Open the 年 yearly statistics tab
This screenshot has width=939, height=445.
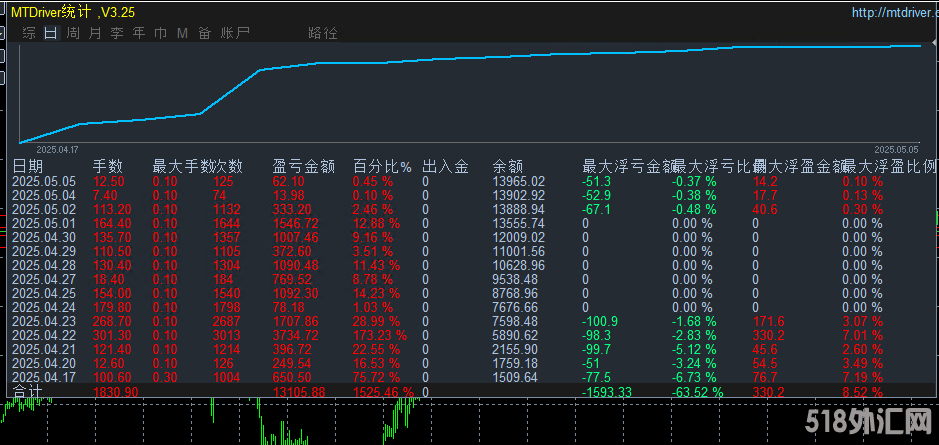click(x=139, y=33)
